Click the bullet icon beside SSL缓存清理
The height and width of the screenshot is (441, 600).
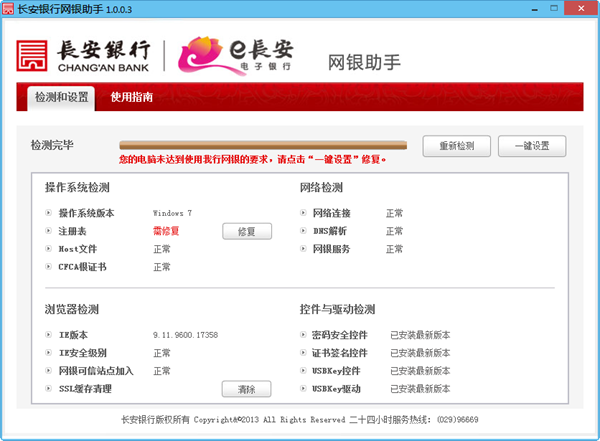point(48,389)
